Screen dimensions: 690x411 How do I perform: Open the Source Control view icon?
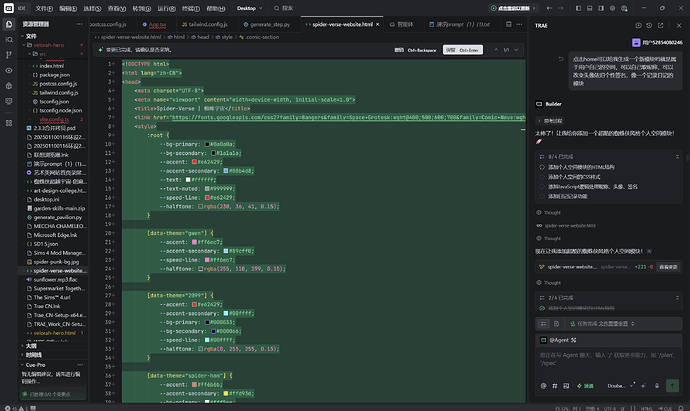click(x=9, y=55)
